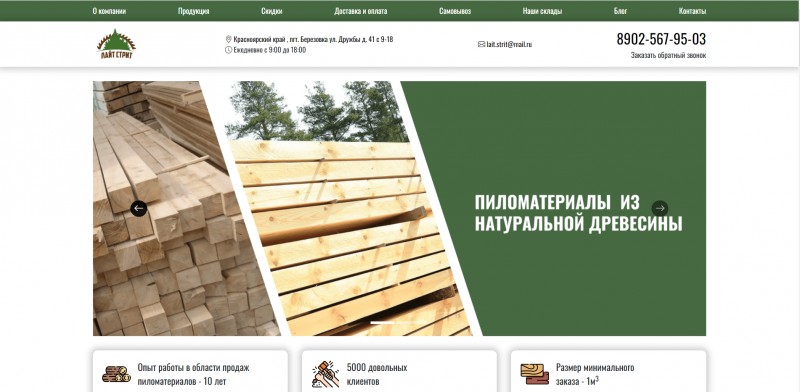Click the Лайт Стрит logo
Screen dimensions: 800x392
[116, 44]
